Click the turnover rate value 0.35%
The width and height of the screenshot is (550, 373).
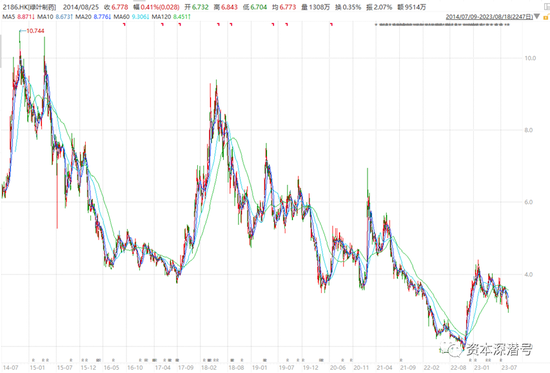(x=351, y=7)
